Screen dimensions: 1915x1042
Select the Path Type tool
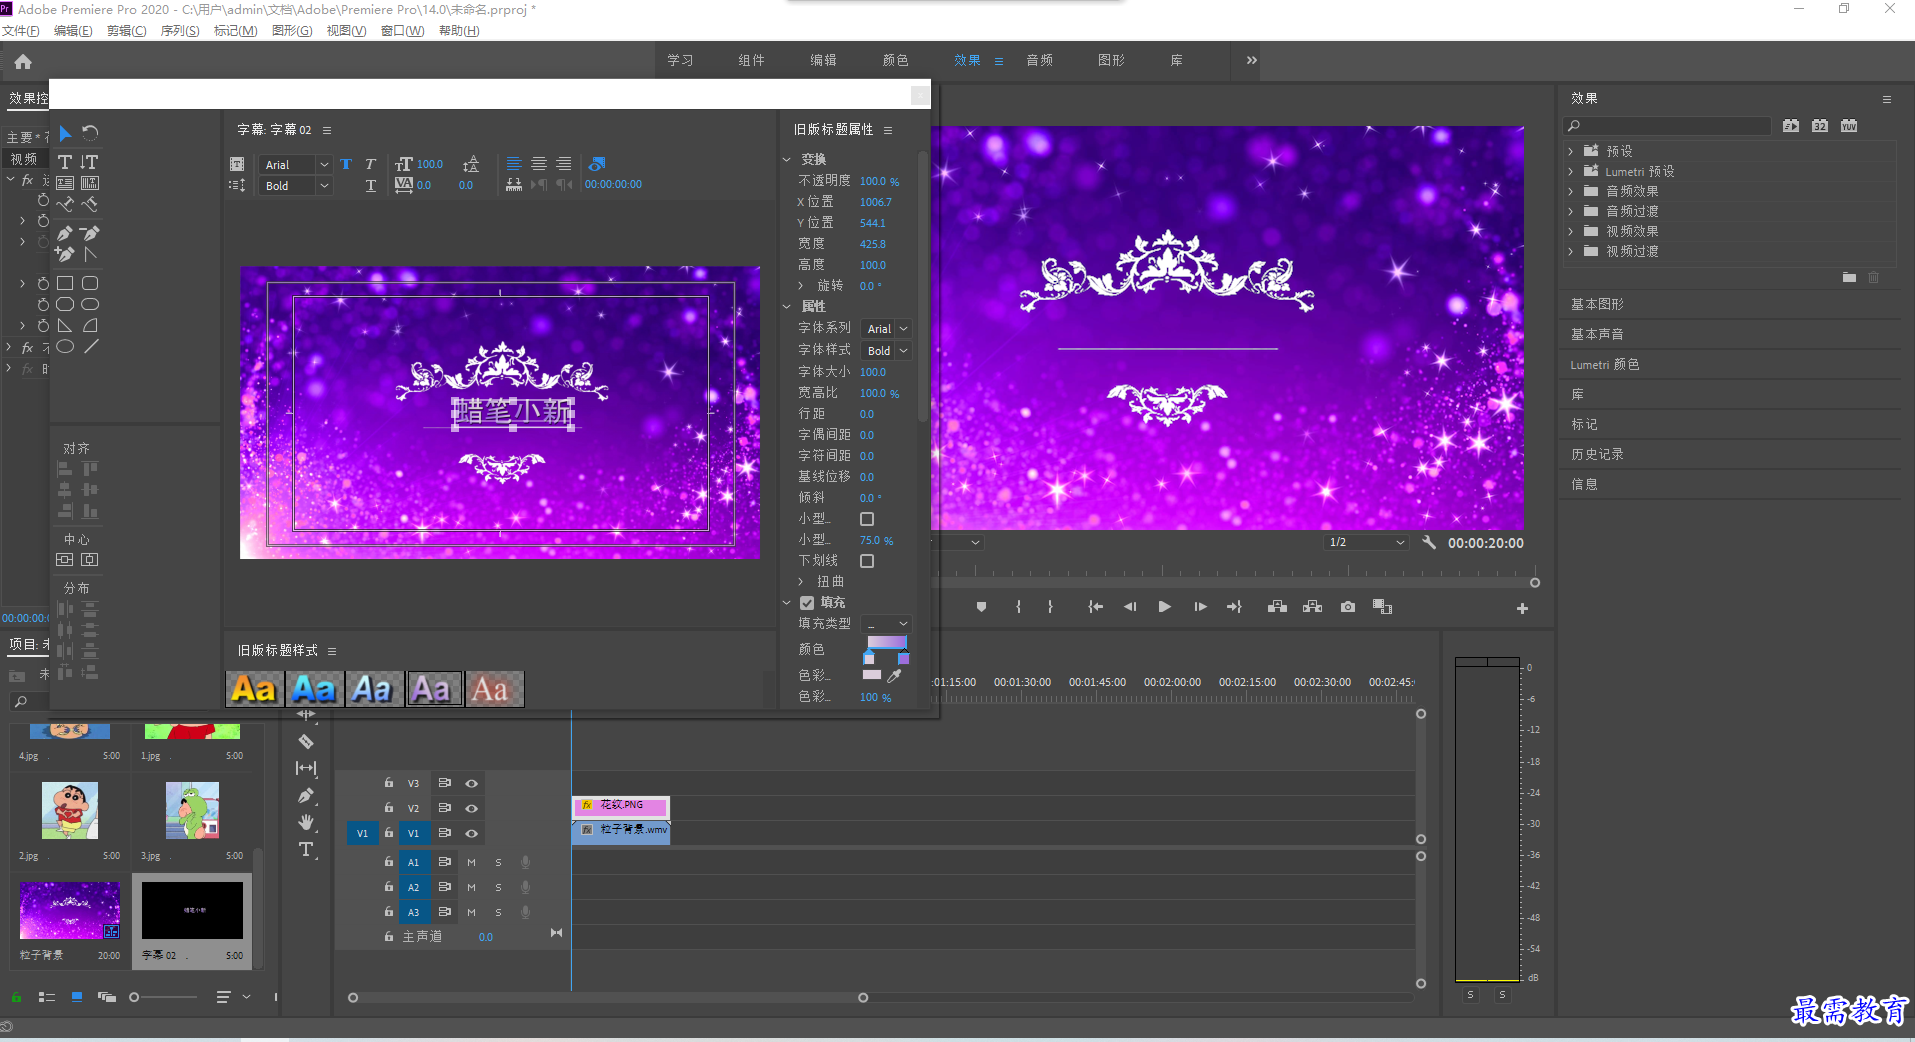click(65, 204)
